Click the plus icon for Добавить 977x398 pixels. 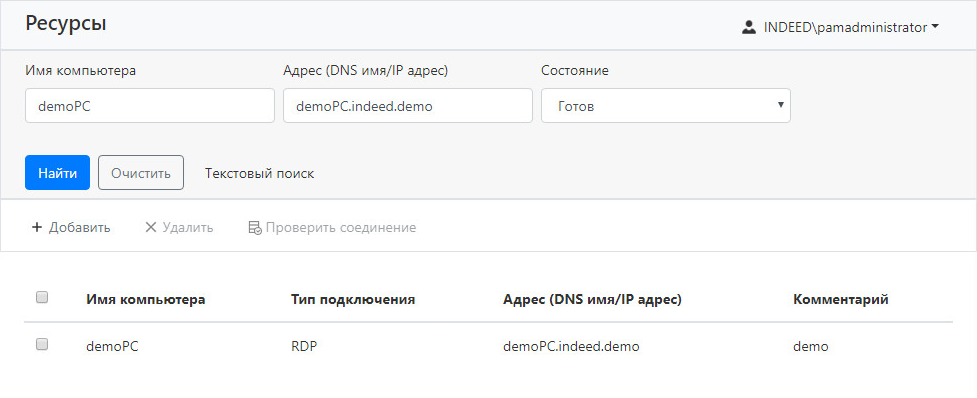click(x=37, y=227)
